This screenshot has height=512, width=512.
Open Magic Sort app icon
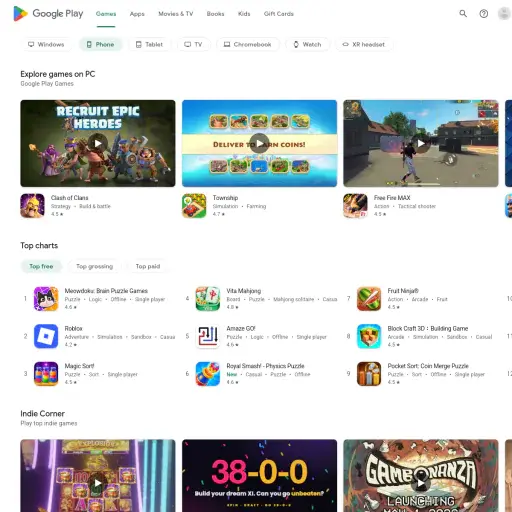(46, 374)
